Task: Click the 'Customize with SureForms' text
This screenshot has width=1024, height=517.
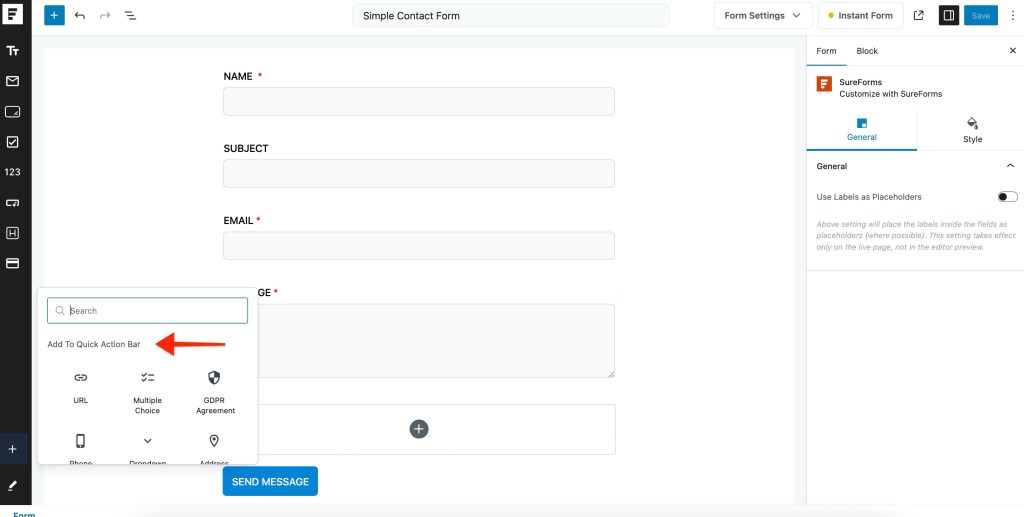Action: click(891, 94)
